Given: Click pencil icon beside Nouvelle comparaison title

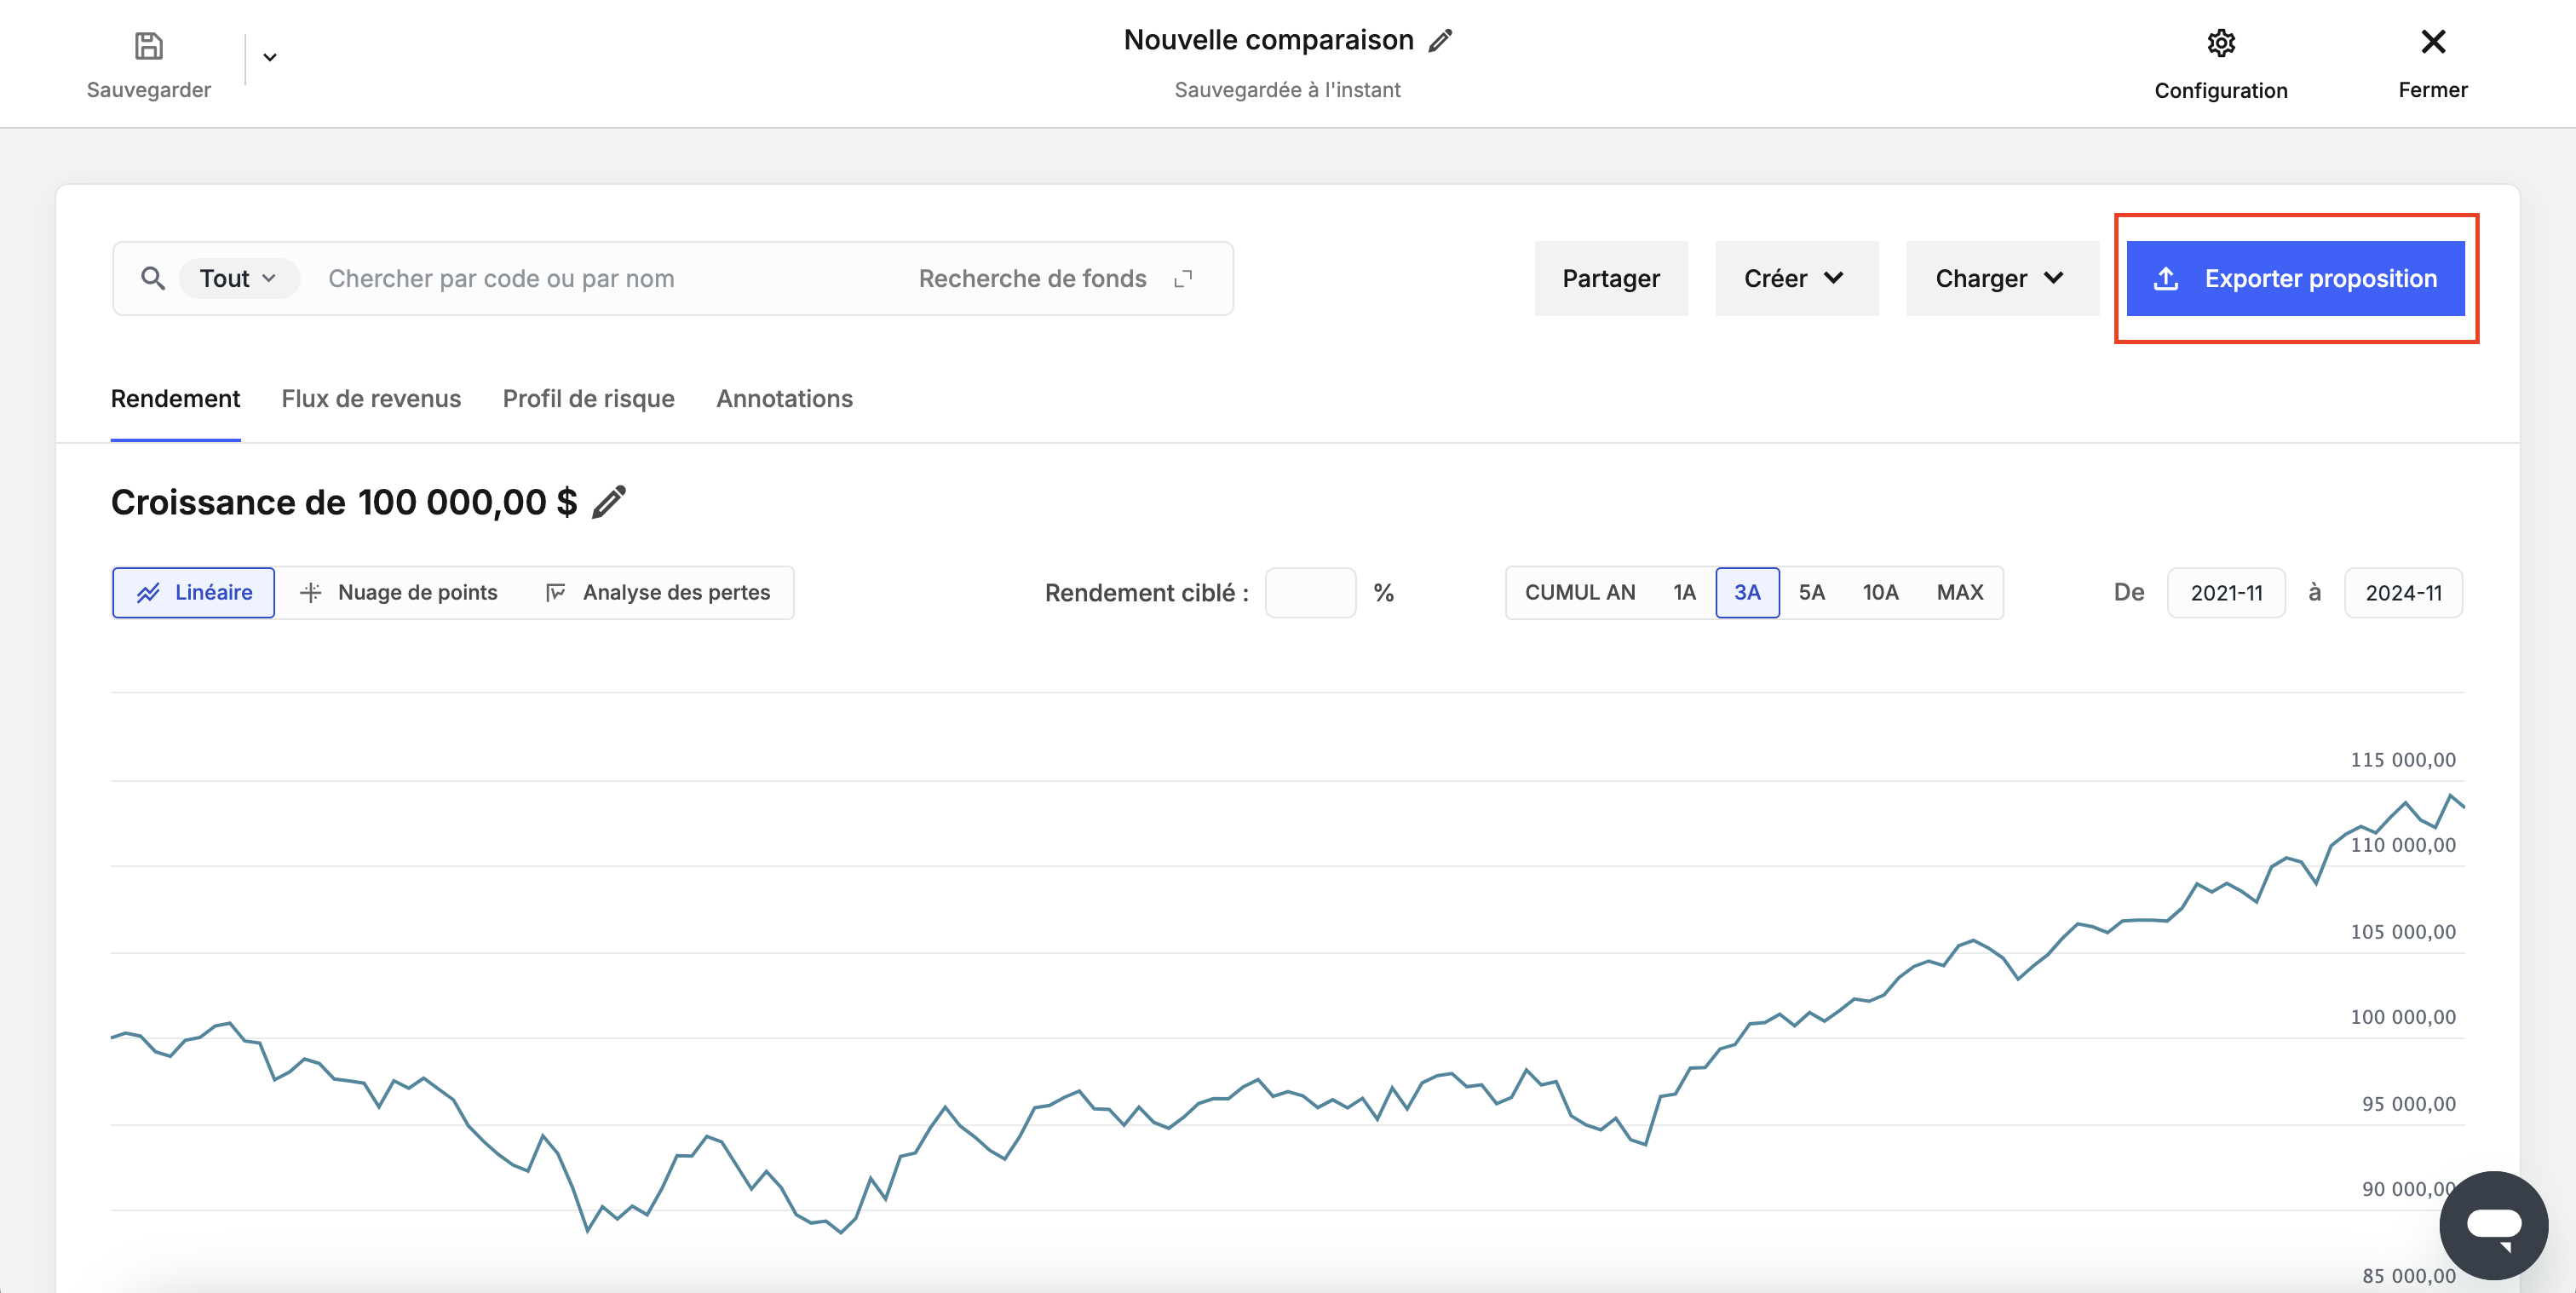Looking at the screenshot, I should (1440, 41).
